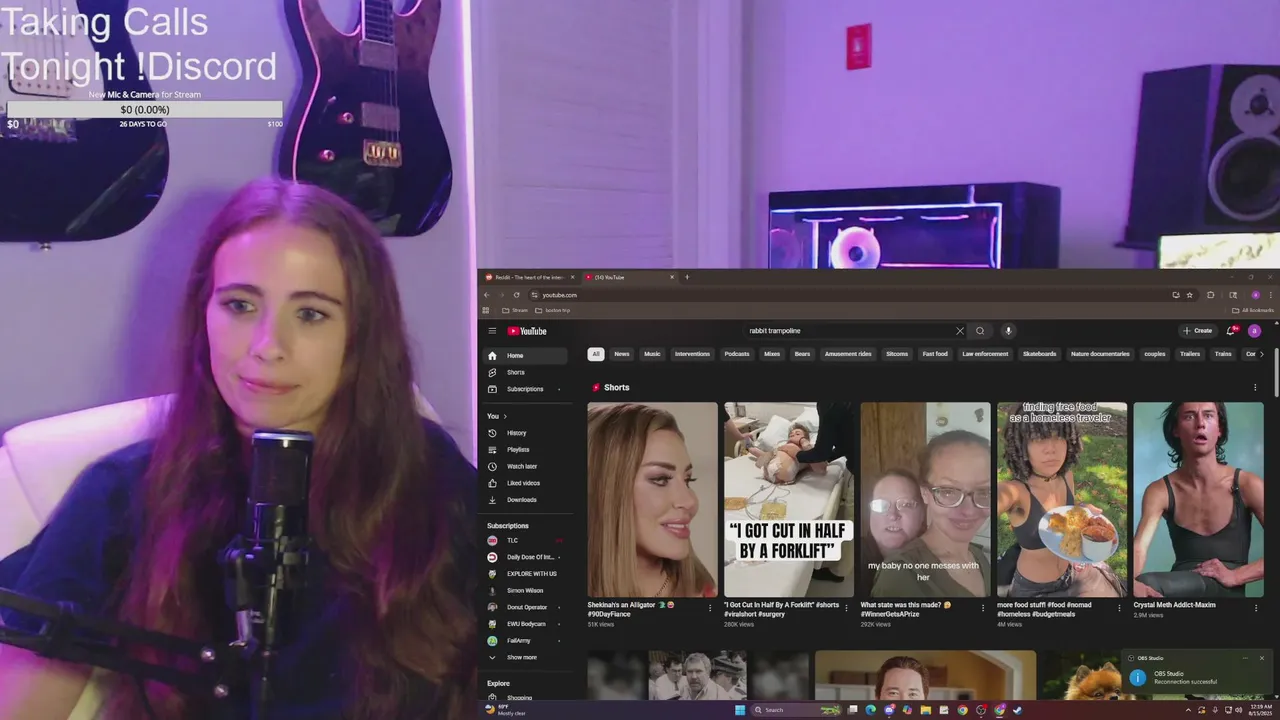Open Microsoft Edge from the taskbar
1280x720 pixels.
tap(871, 710)
